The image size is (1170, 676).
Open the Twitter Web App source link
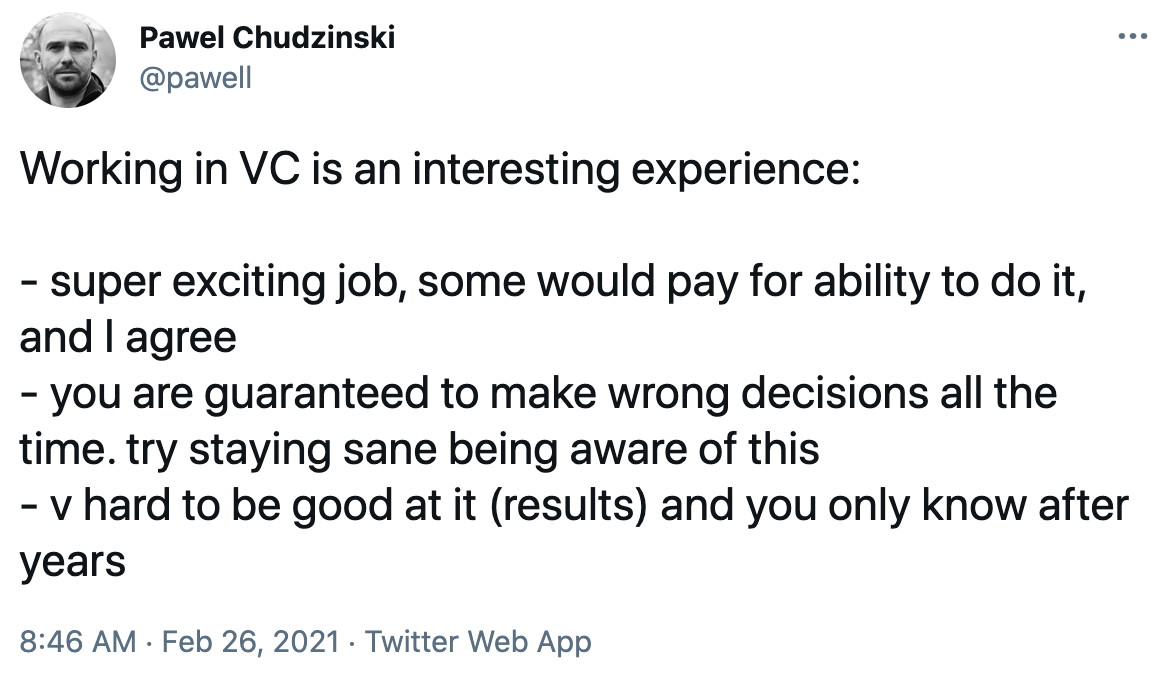(x=478, y=642)
